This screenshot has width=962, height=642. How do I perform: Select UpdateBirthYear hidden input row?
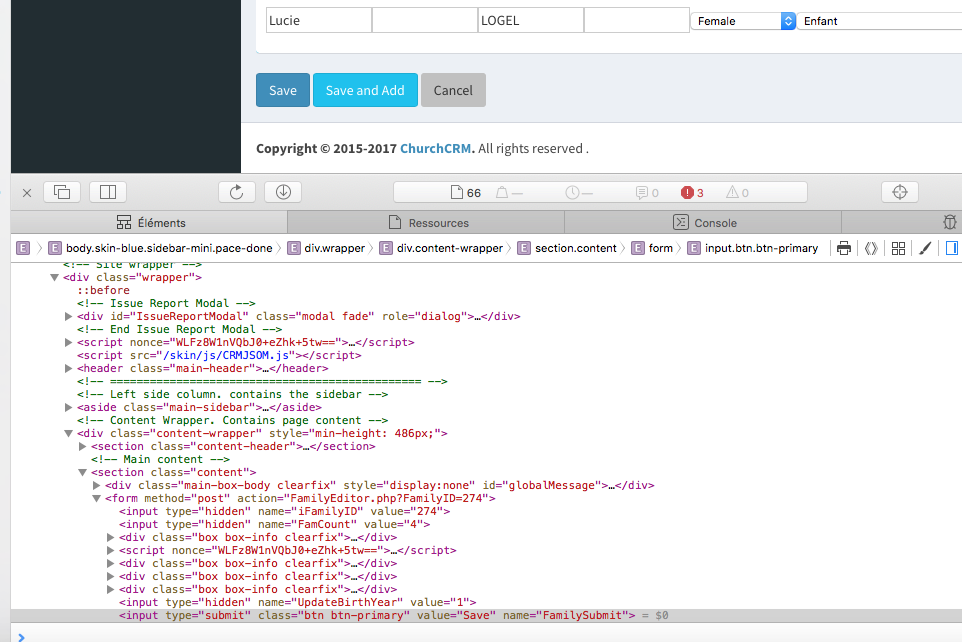point(298,603)
